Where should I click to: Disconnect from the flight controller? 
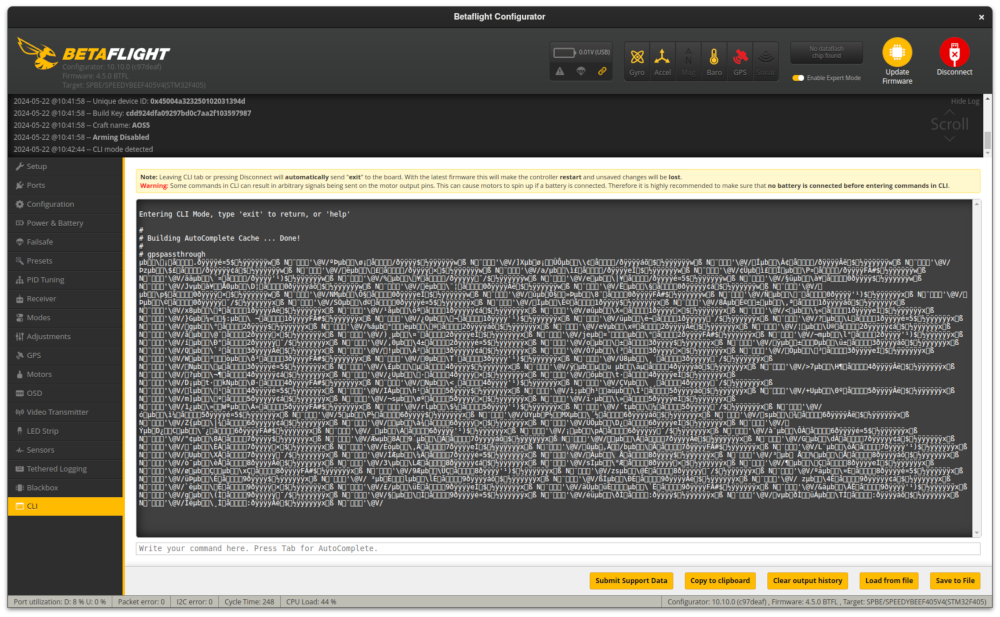pos(954,57)
